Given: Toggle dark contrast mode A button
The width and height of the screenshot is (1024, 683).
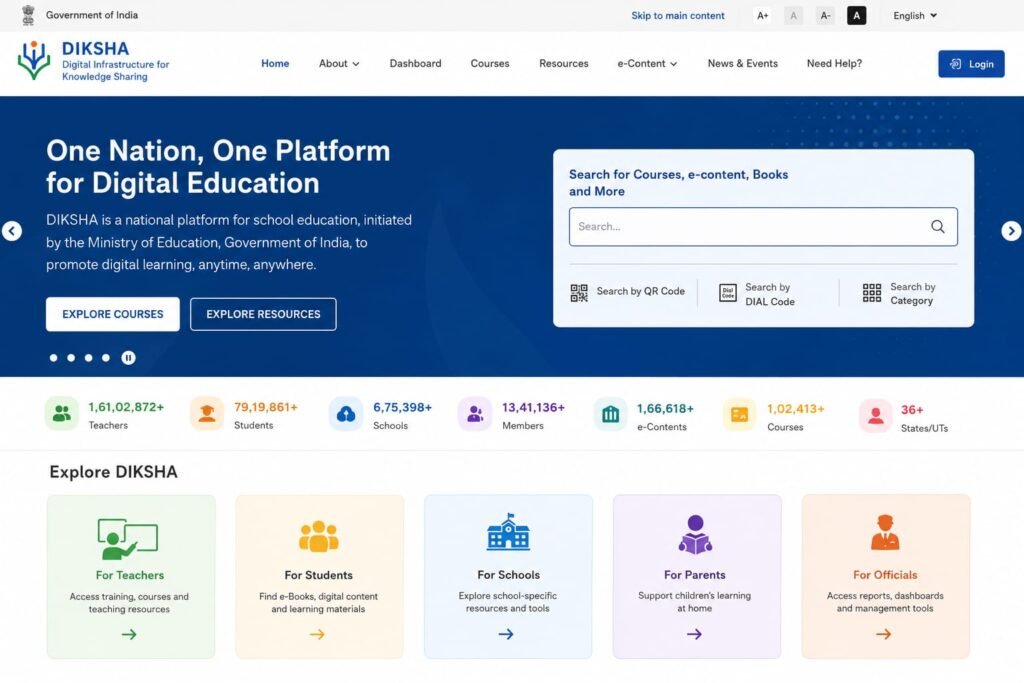Looking at the screenshot, I should click(857, 16).
